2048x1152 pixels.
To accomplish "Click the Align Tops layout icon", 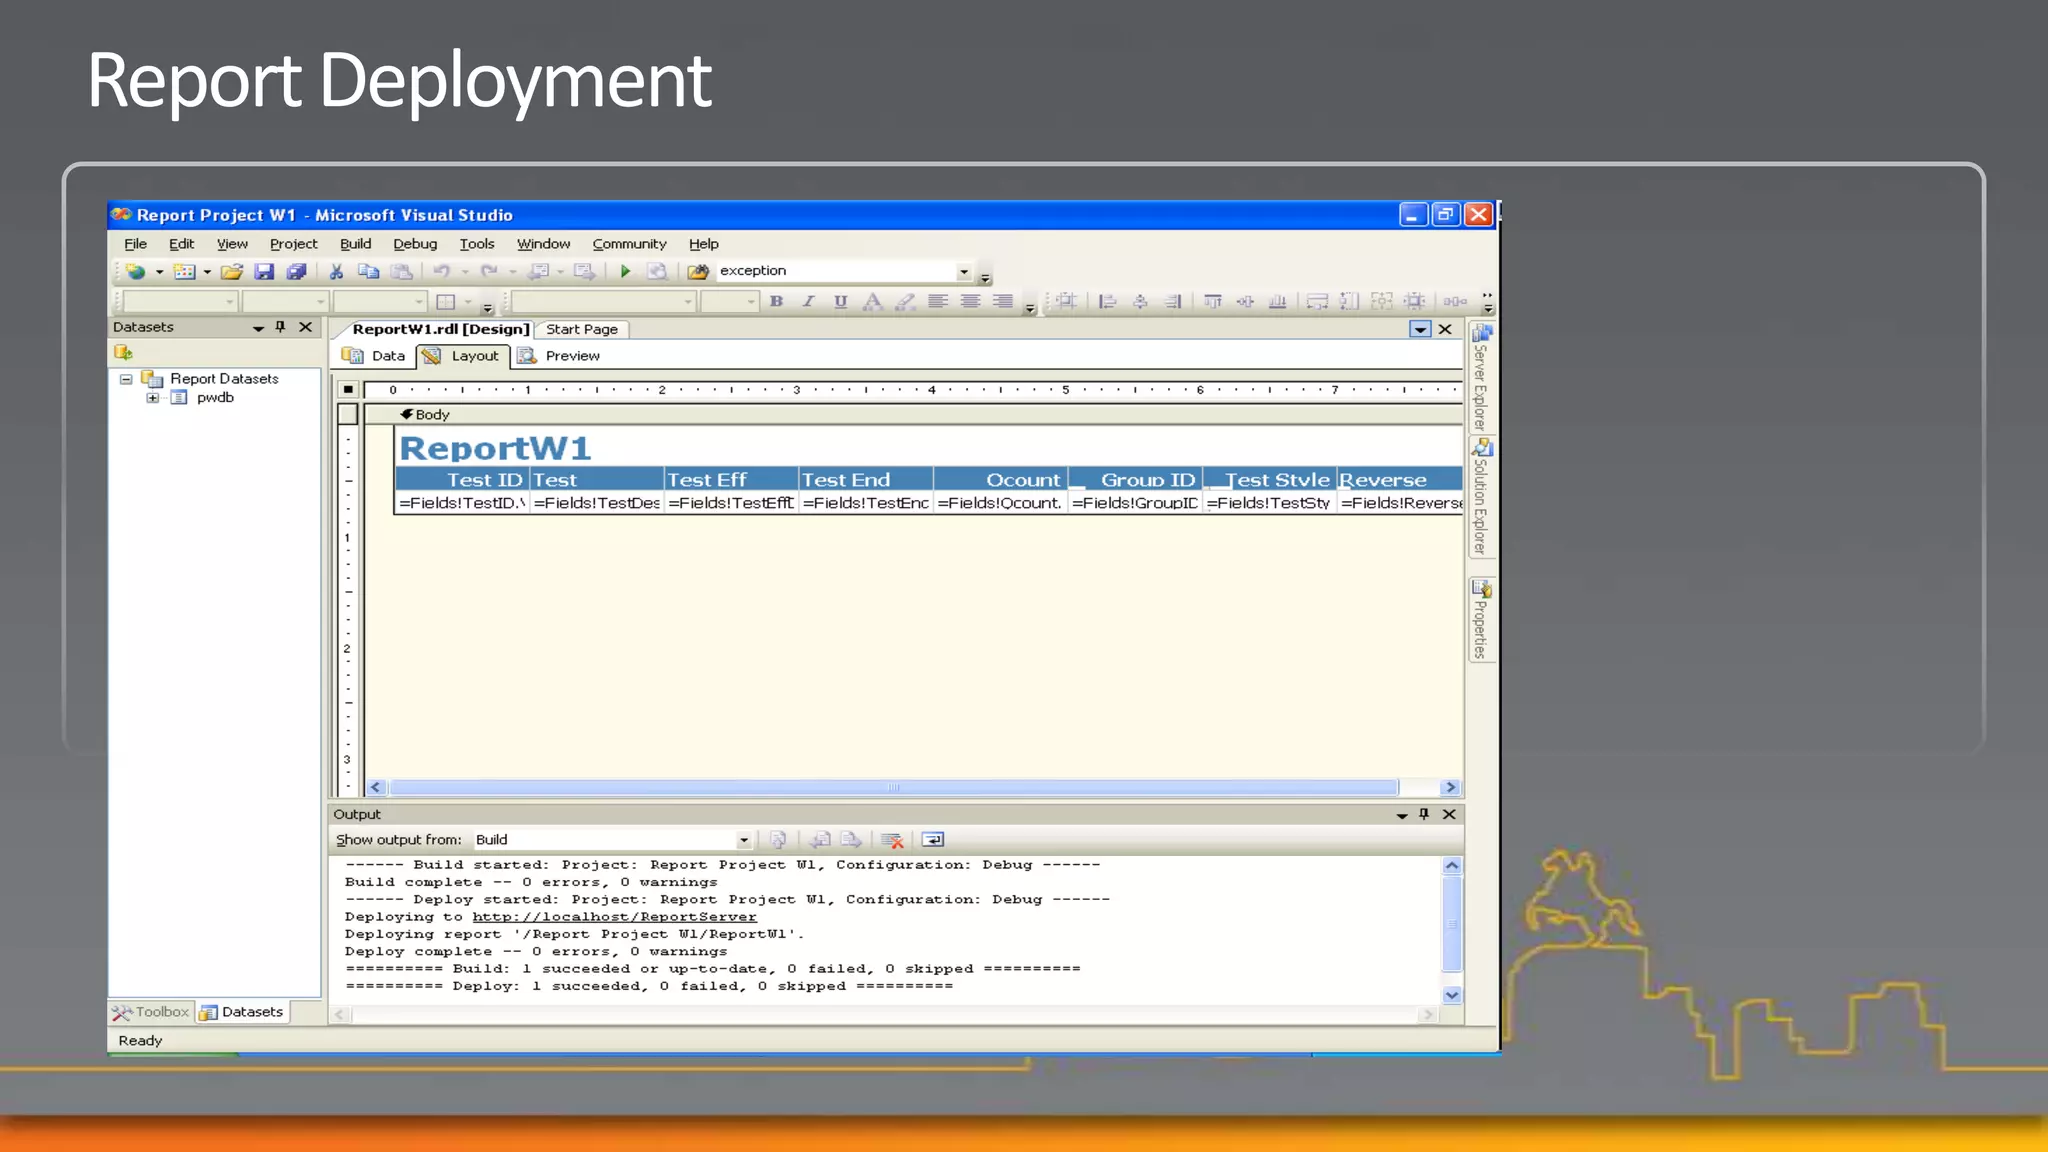I will click(x=1212, y=301).
